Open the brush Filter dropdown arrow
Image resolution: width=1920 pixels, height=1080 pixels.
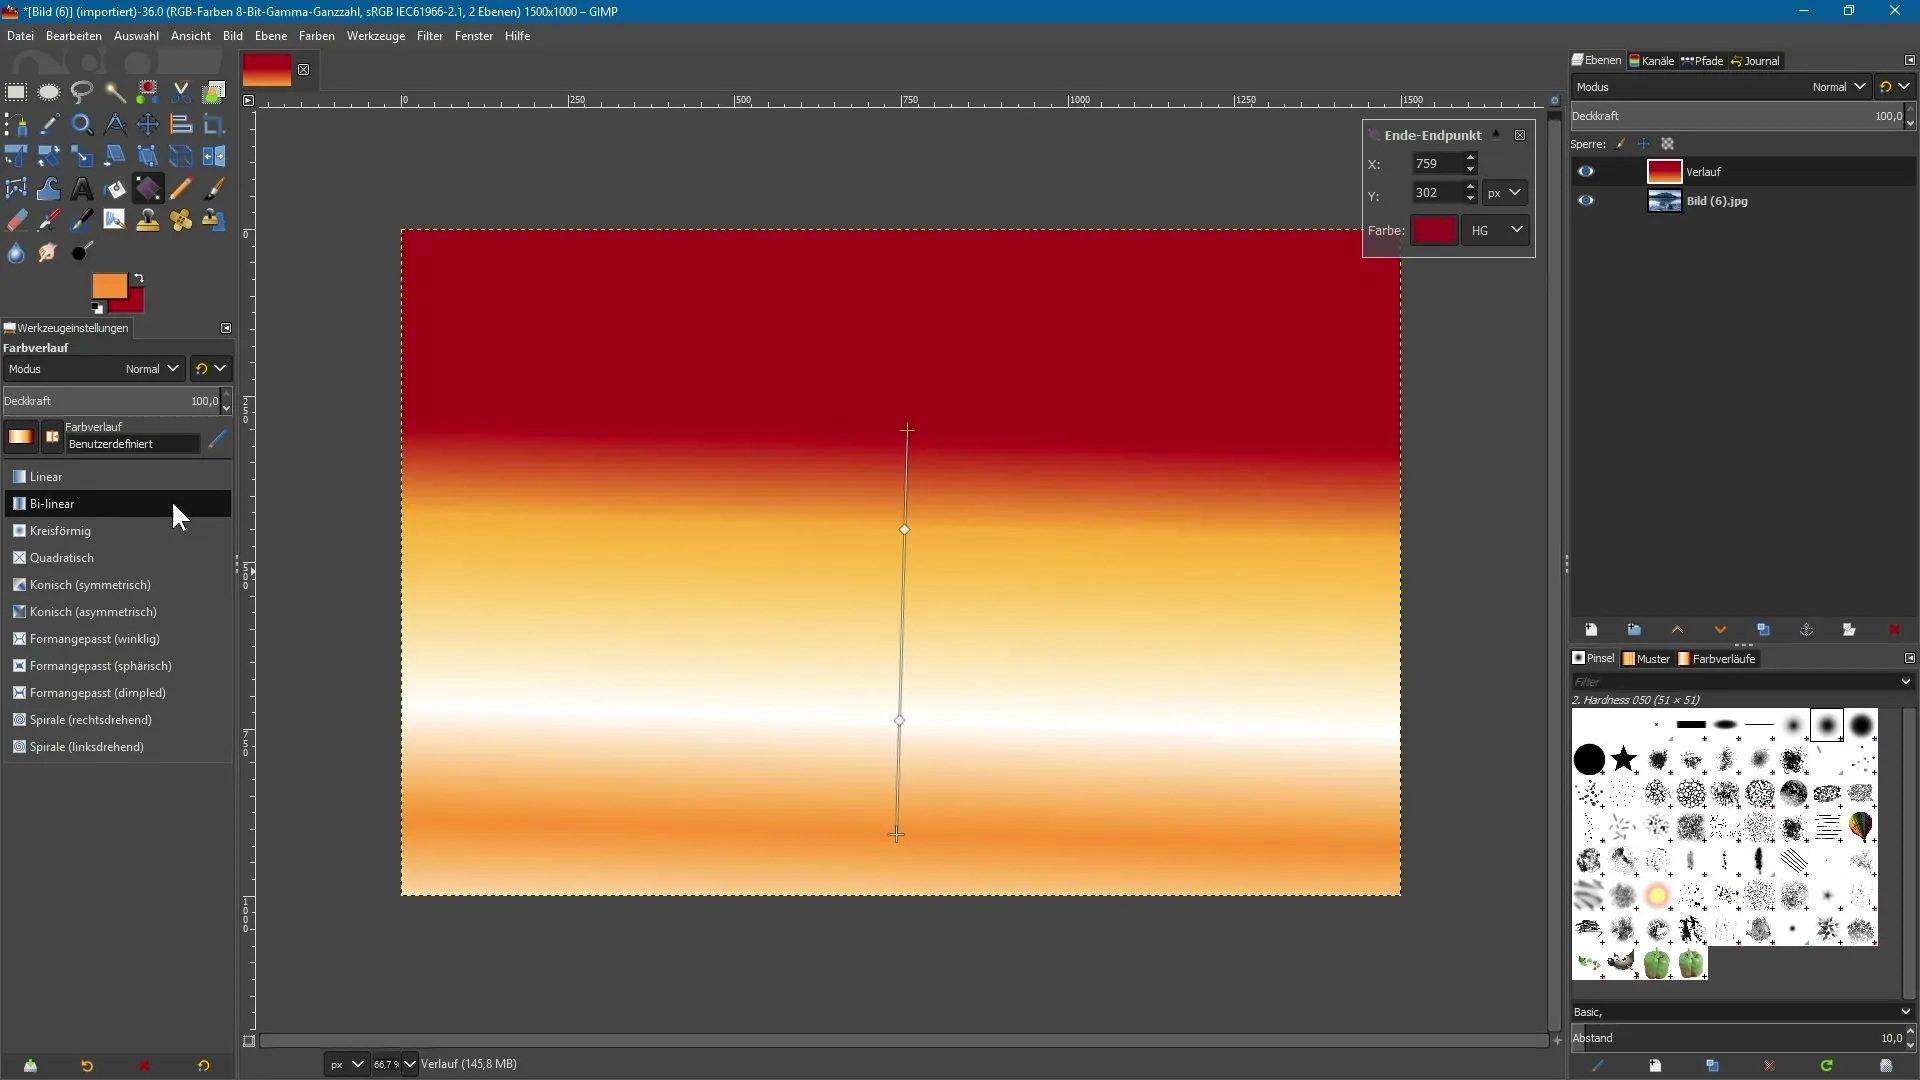click(1904, 682)
